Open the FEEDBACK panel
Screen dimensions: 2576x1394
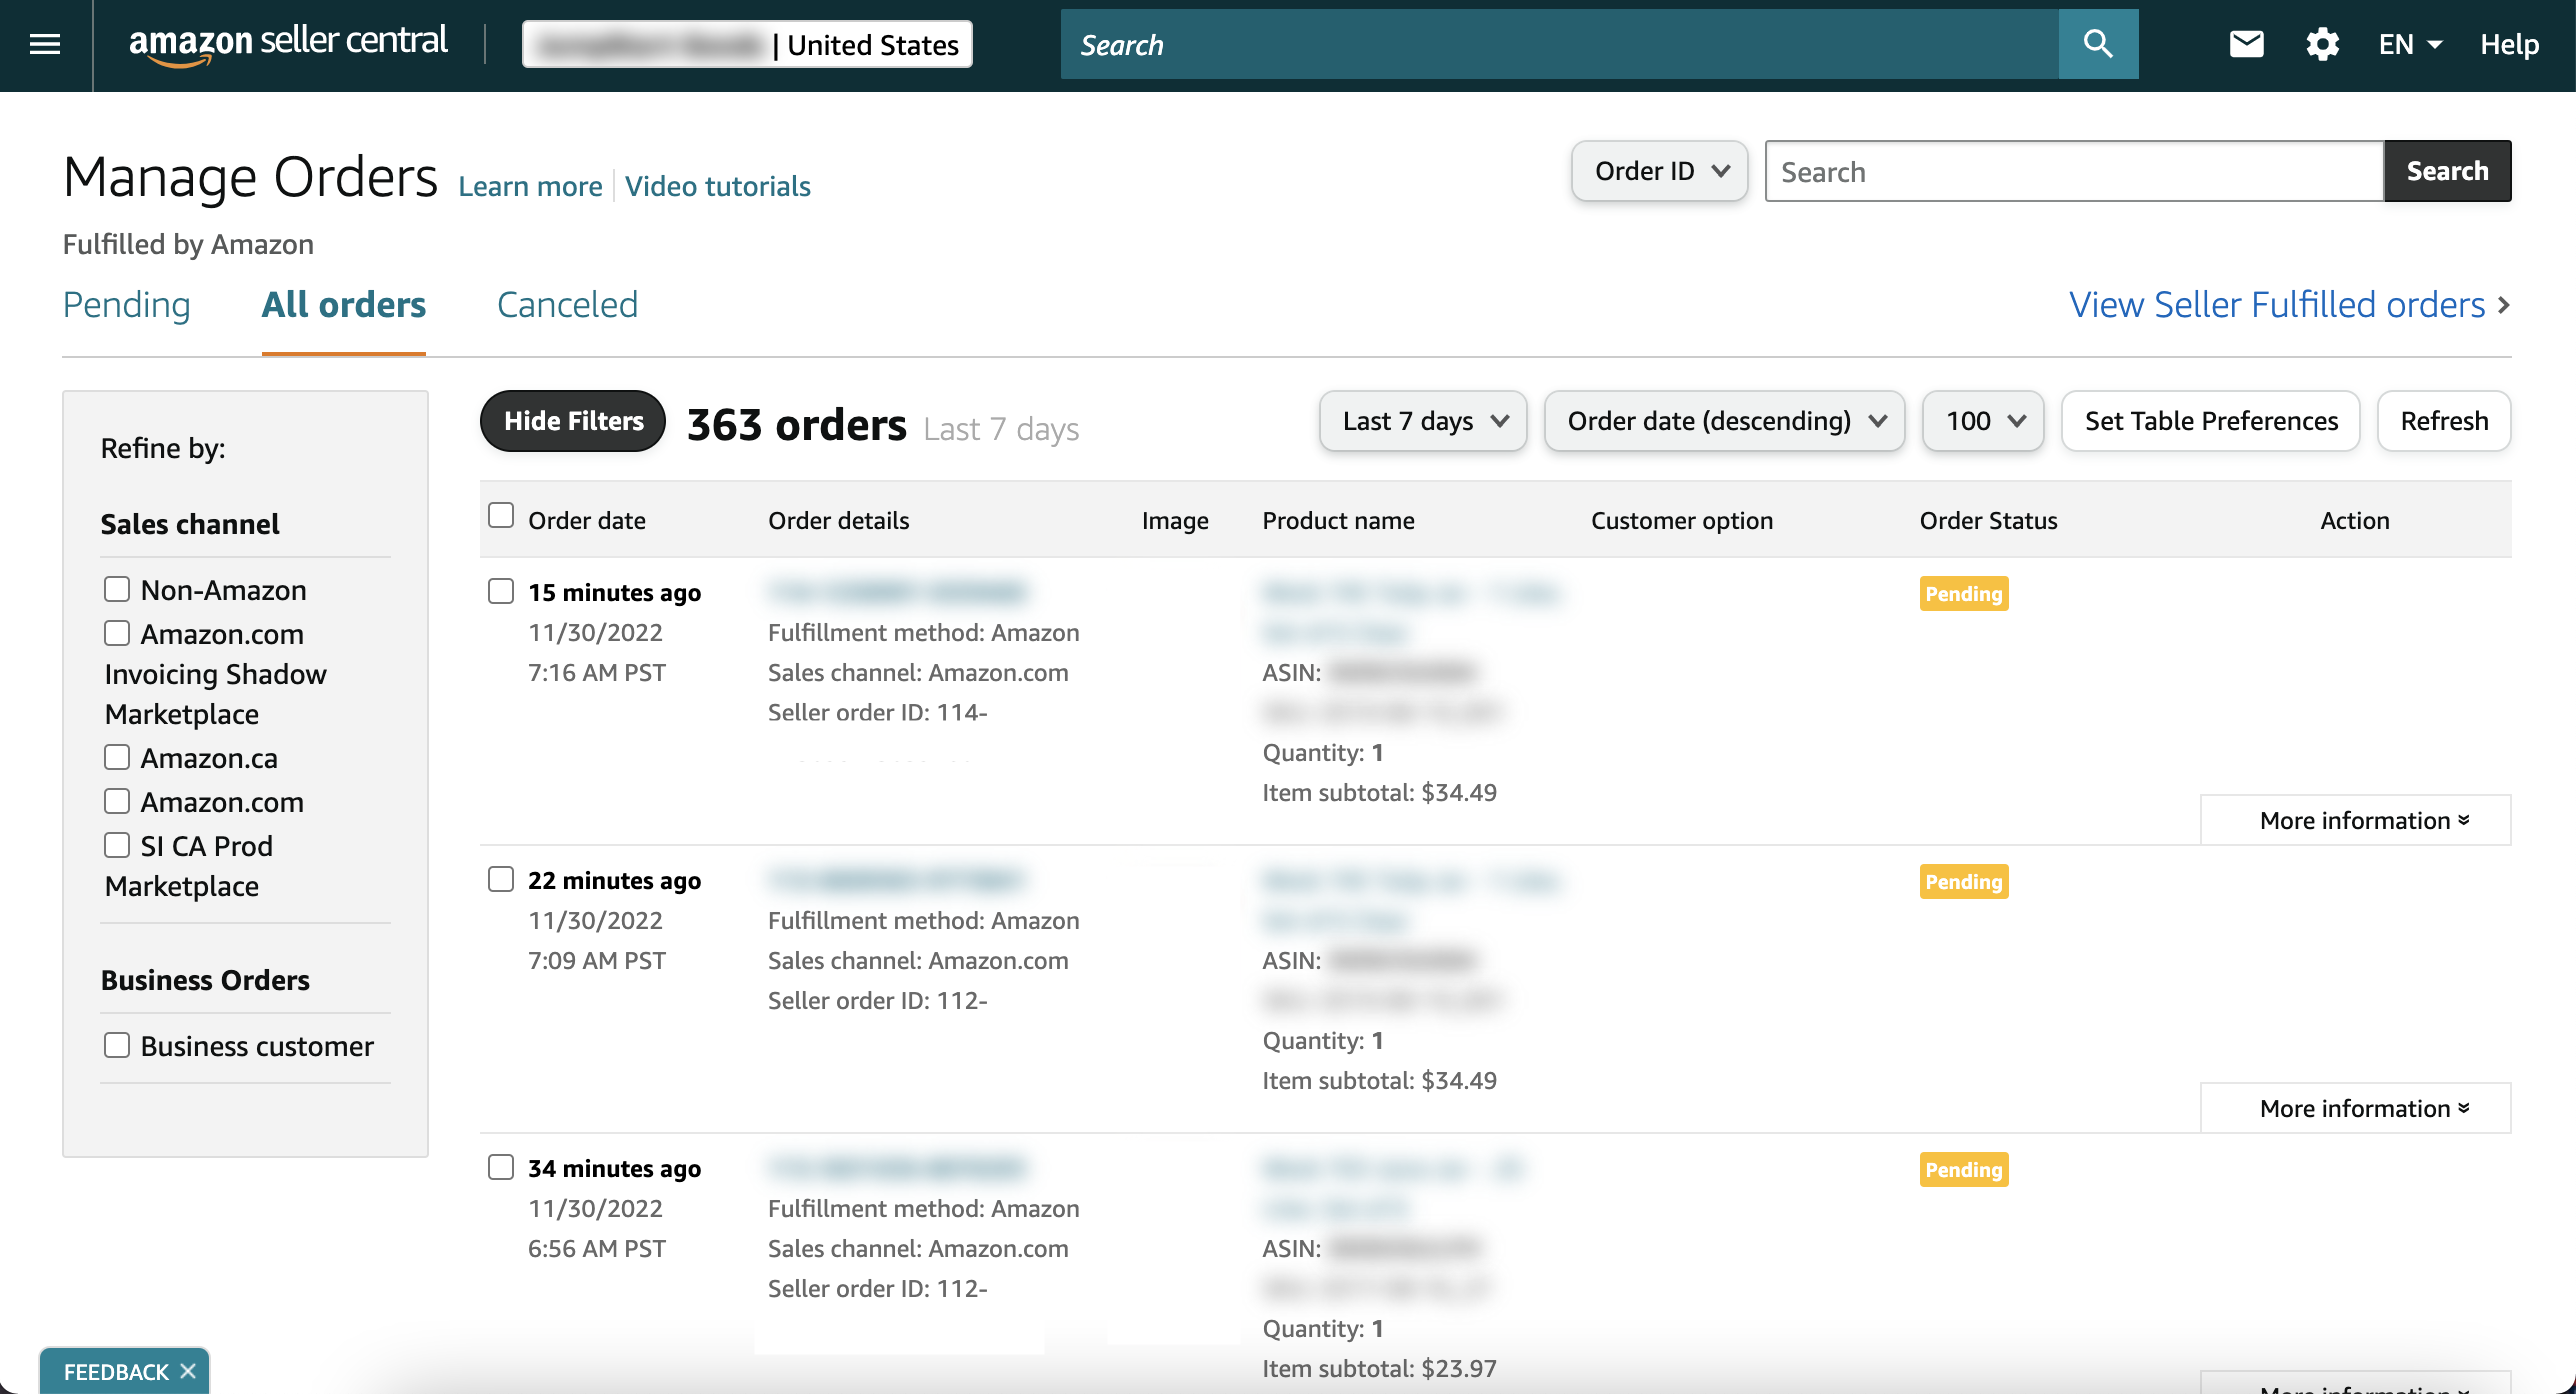(116, 1371)
